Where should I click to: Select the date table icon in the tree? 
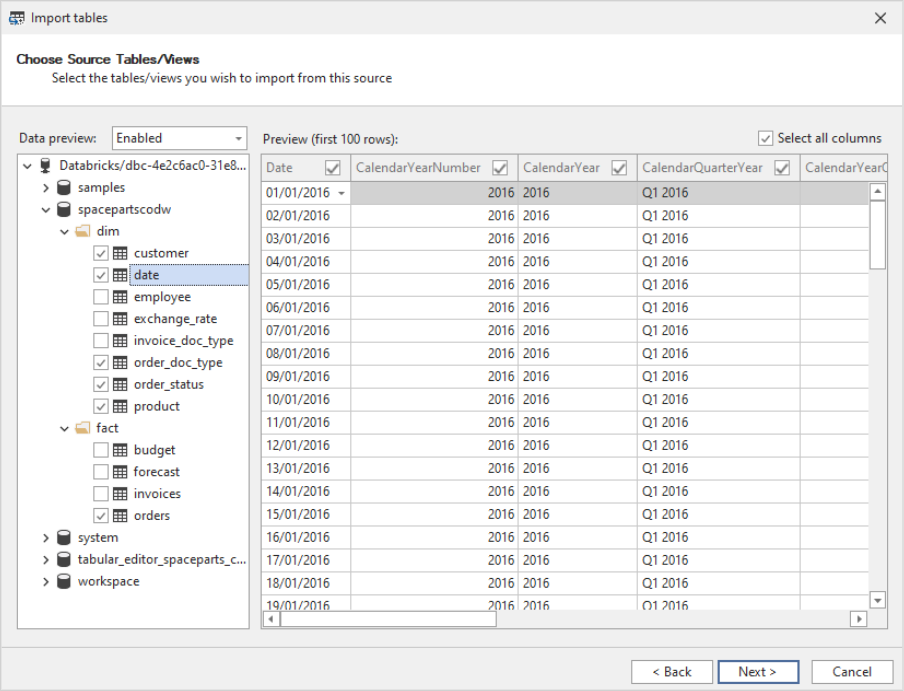pyautogui.click(x=122, y=275)
